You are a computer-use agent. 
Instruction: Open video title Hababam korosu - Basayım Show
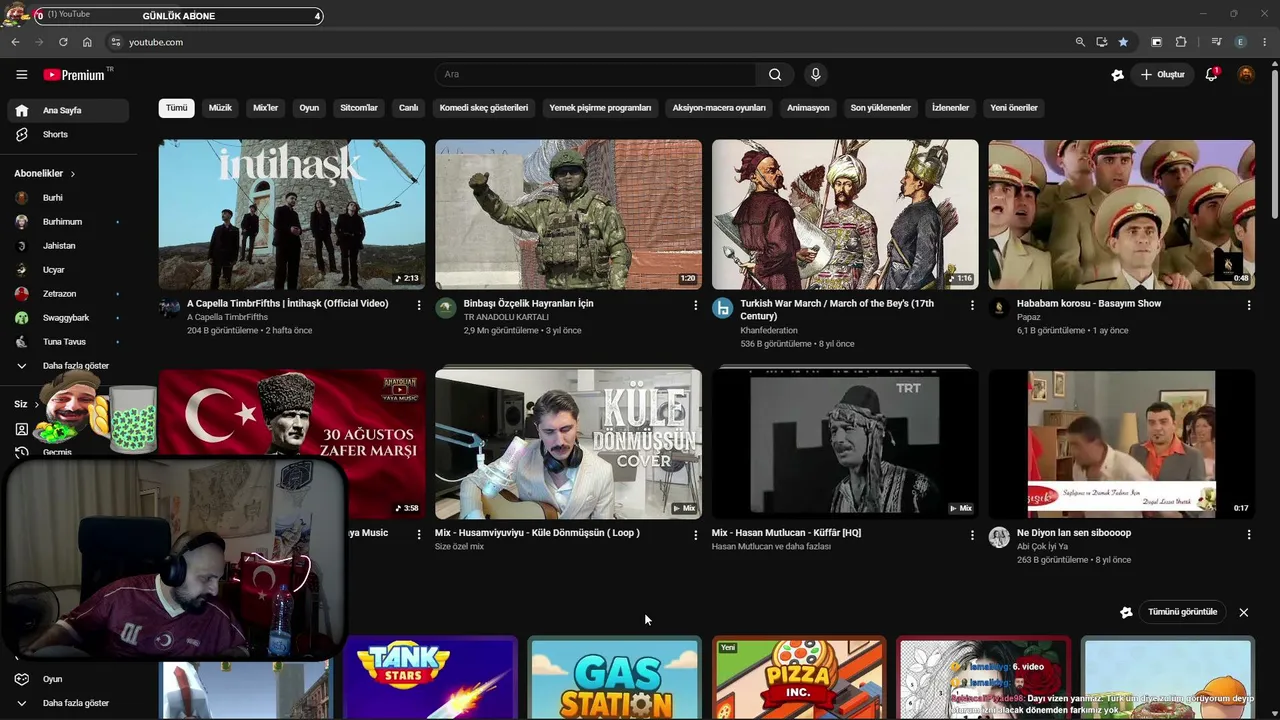1089,304
